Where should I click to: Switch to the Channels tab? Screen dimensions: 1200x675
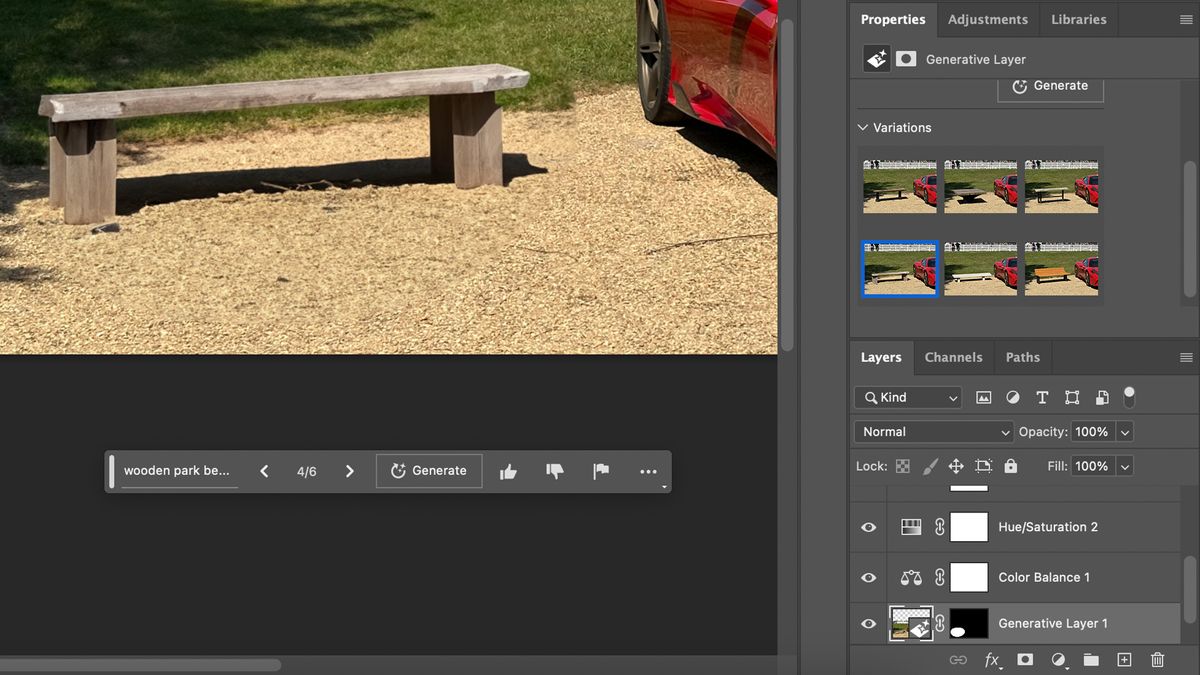point(953,357)
